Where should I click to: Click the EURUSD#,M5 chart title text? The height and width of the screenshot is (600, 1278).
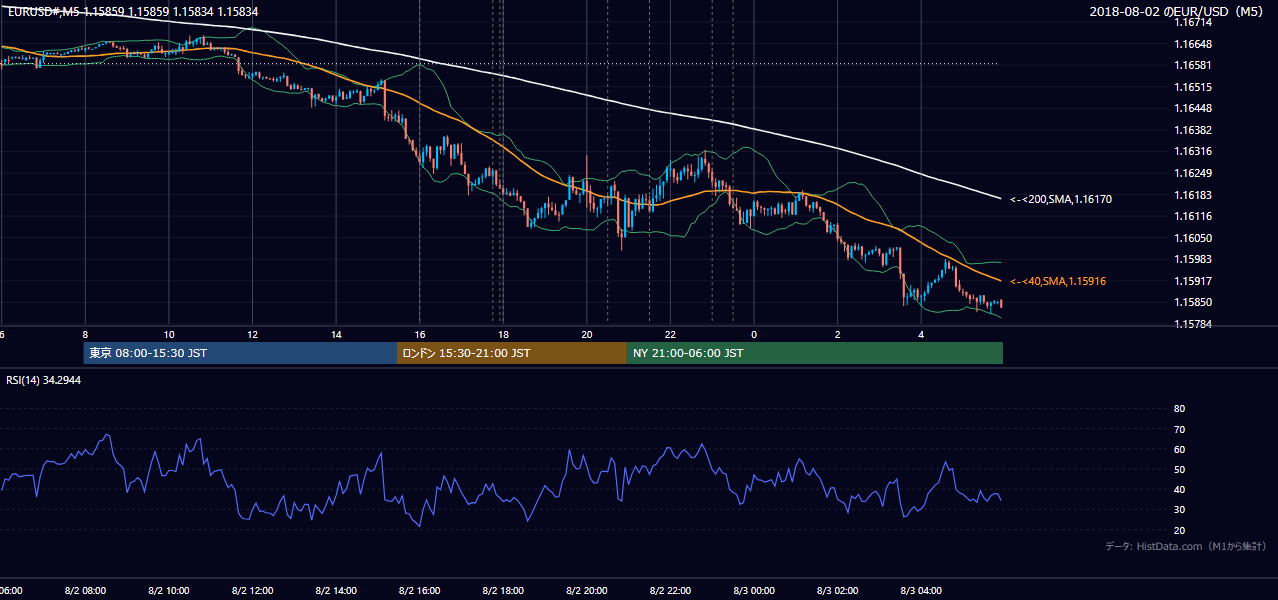point(131,11)
